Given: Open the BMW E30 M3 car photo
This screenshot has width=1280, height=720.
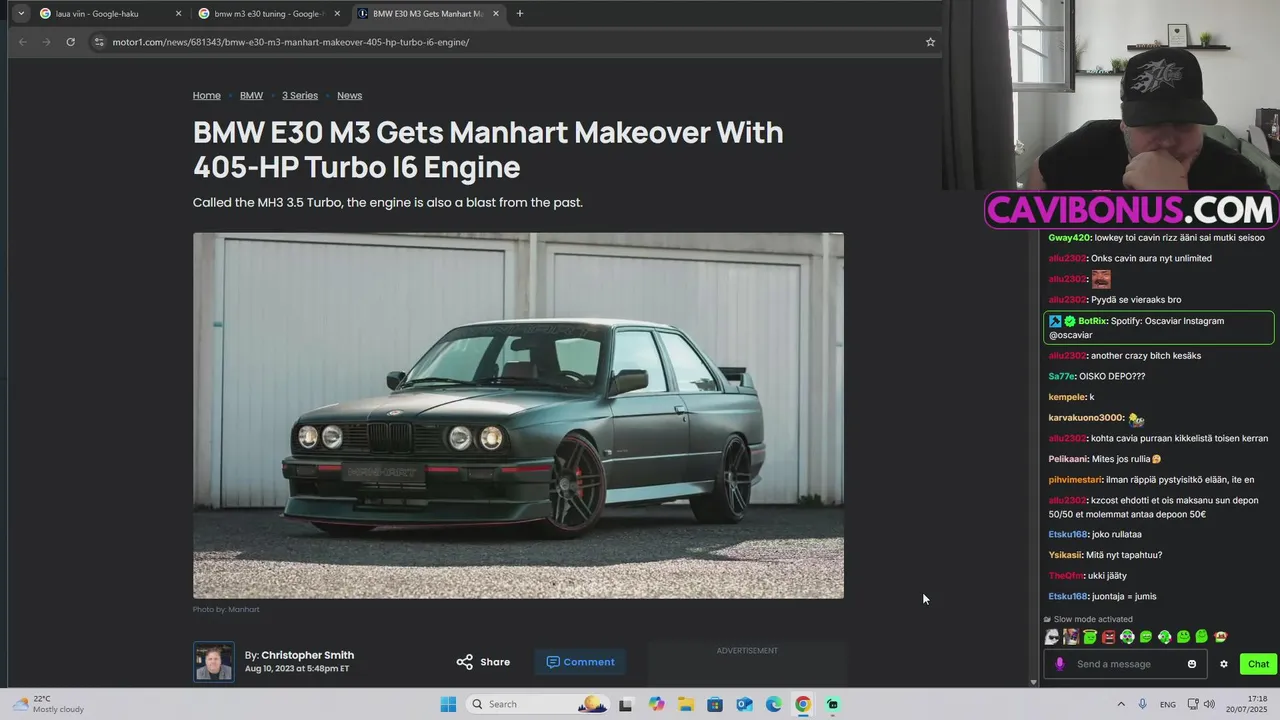Looking at the screenshot, I should 518,415.
